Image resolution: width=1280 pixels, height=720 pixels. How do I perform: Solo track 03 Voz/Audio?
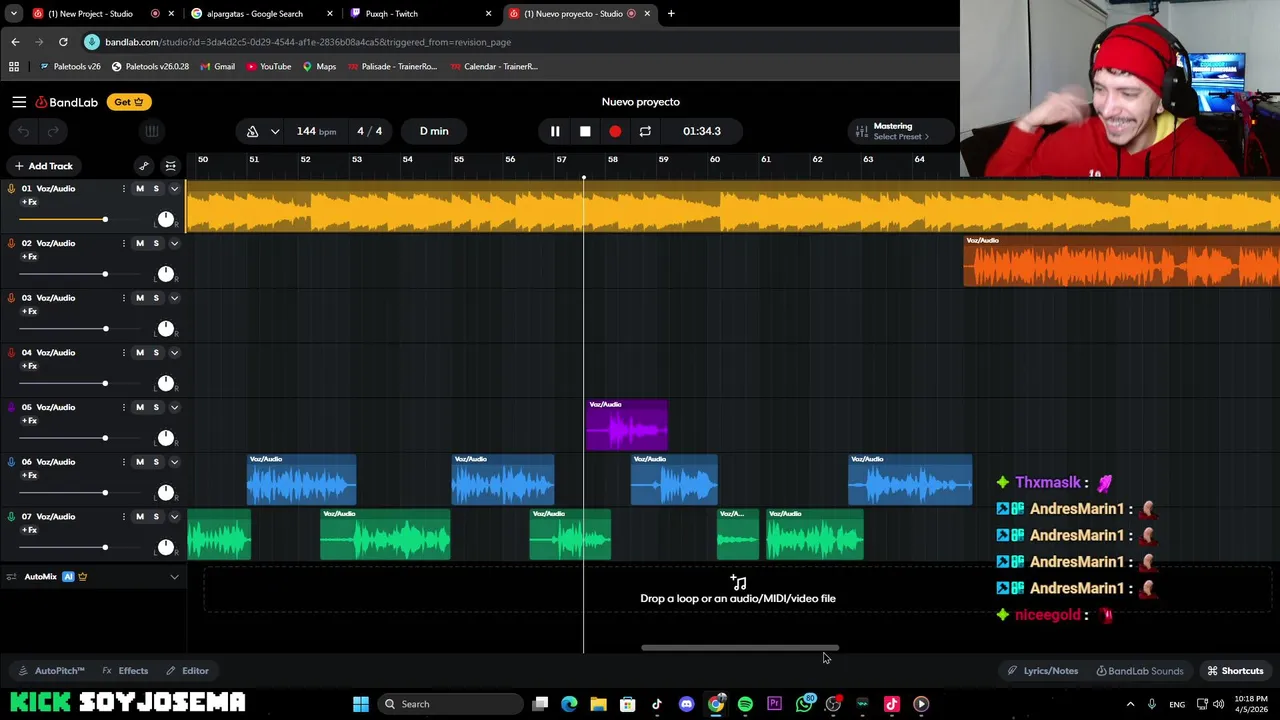156,298
